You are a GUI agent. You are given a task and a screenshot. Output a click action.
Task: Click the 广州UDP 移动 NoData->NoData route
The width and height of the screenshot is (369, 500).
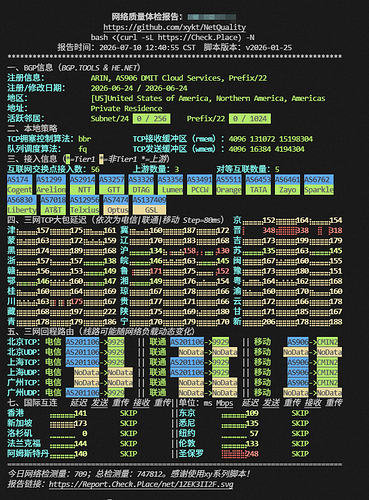(312, 393)
